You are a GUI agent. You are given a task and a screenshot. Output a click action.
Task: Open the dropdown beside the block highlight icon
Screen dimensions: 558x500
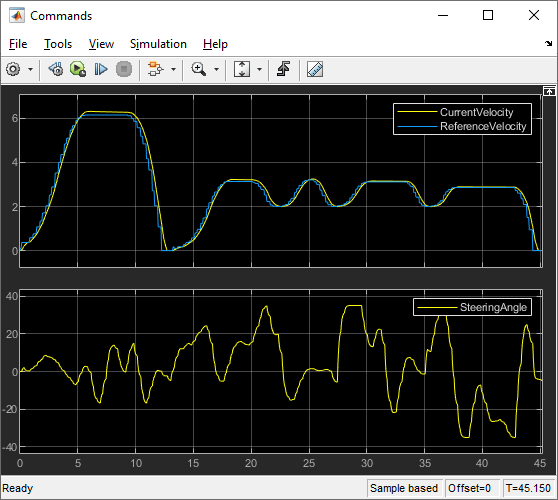173,69
